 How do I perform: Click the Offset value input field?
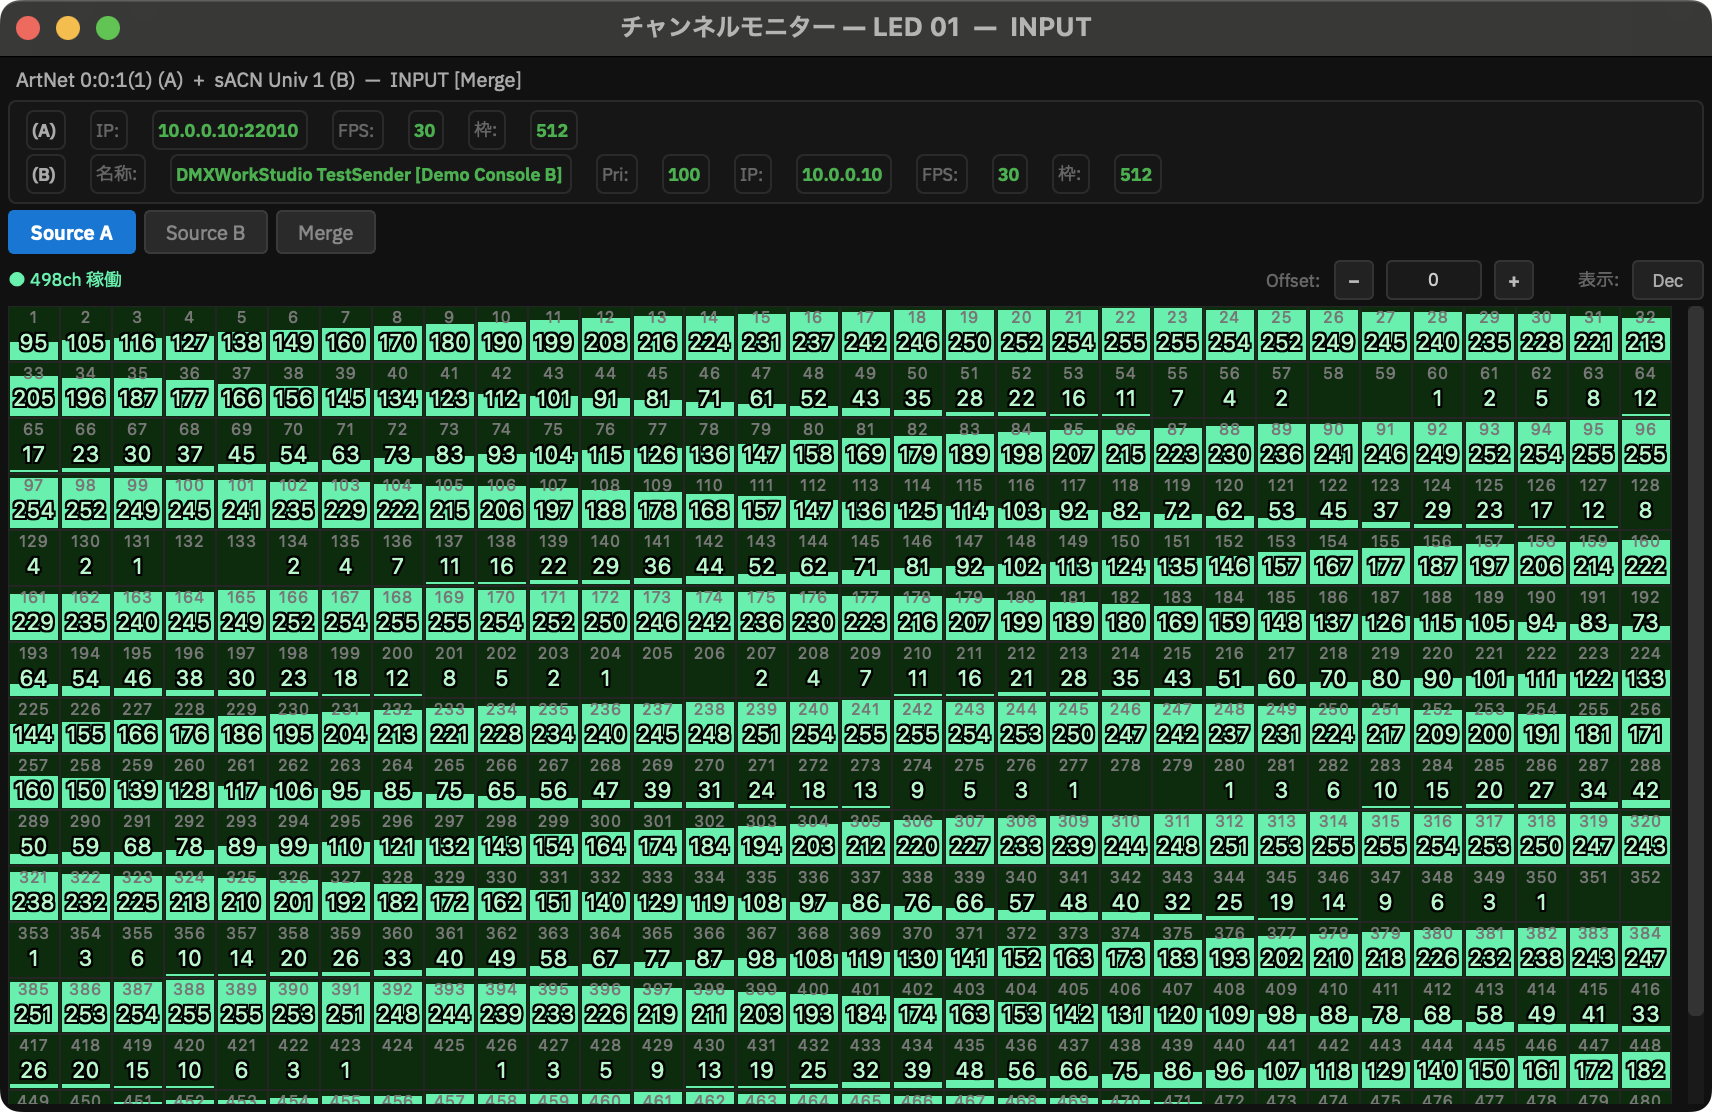pos(1433,280)
